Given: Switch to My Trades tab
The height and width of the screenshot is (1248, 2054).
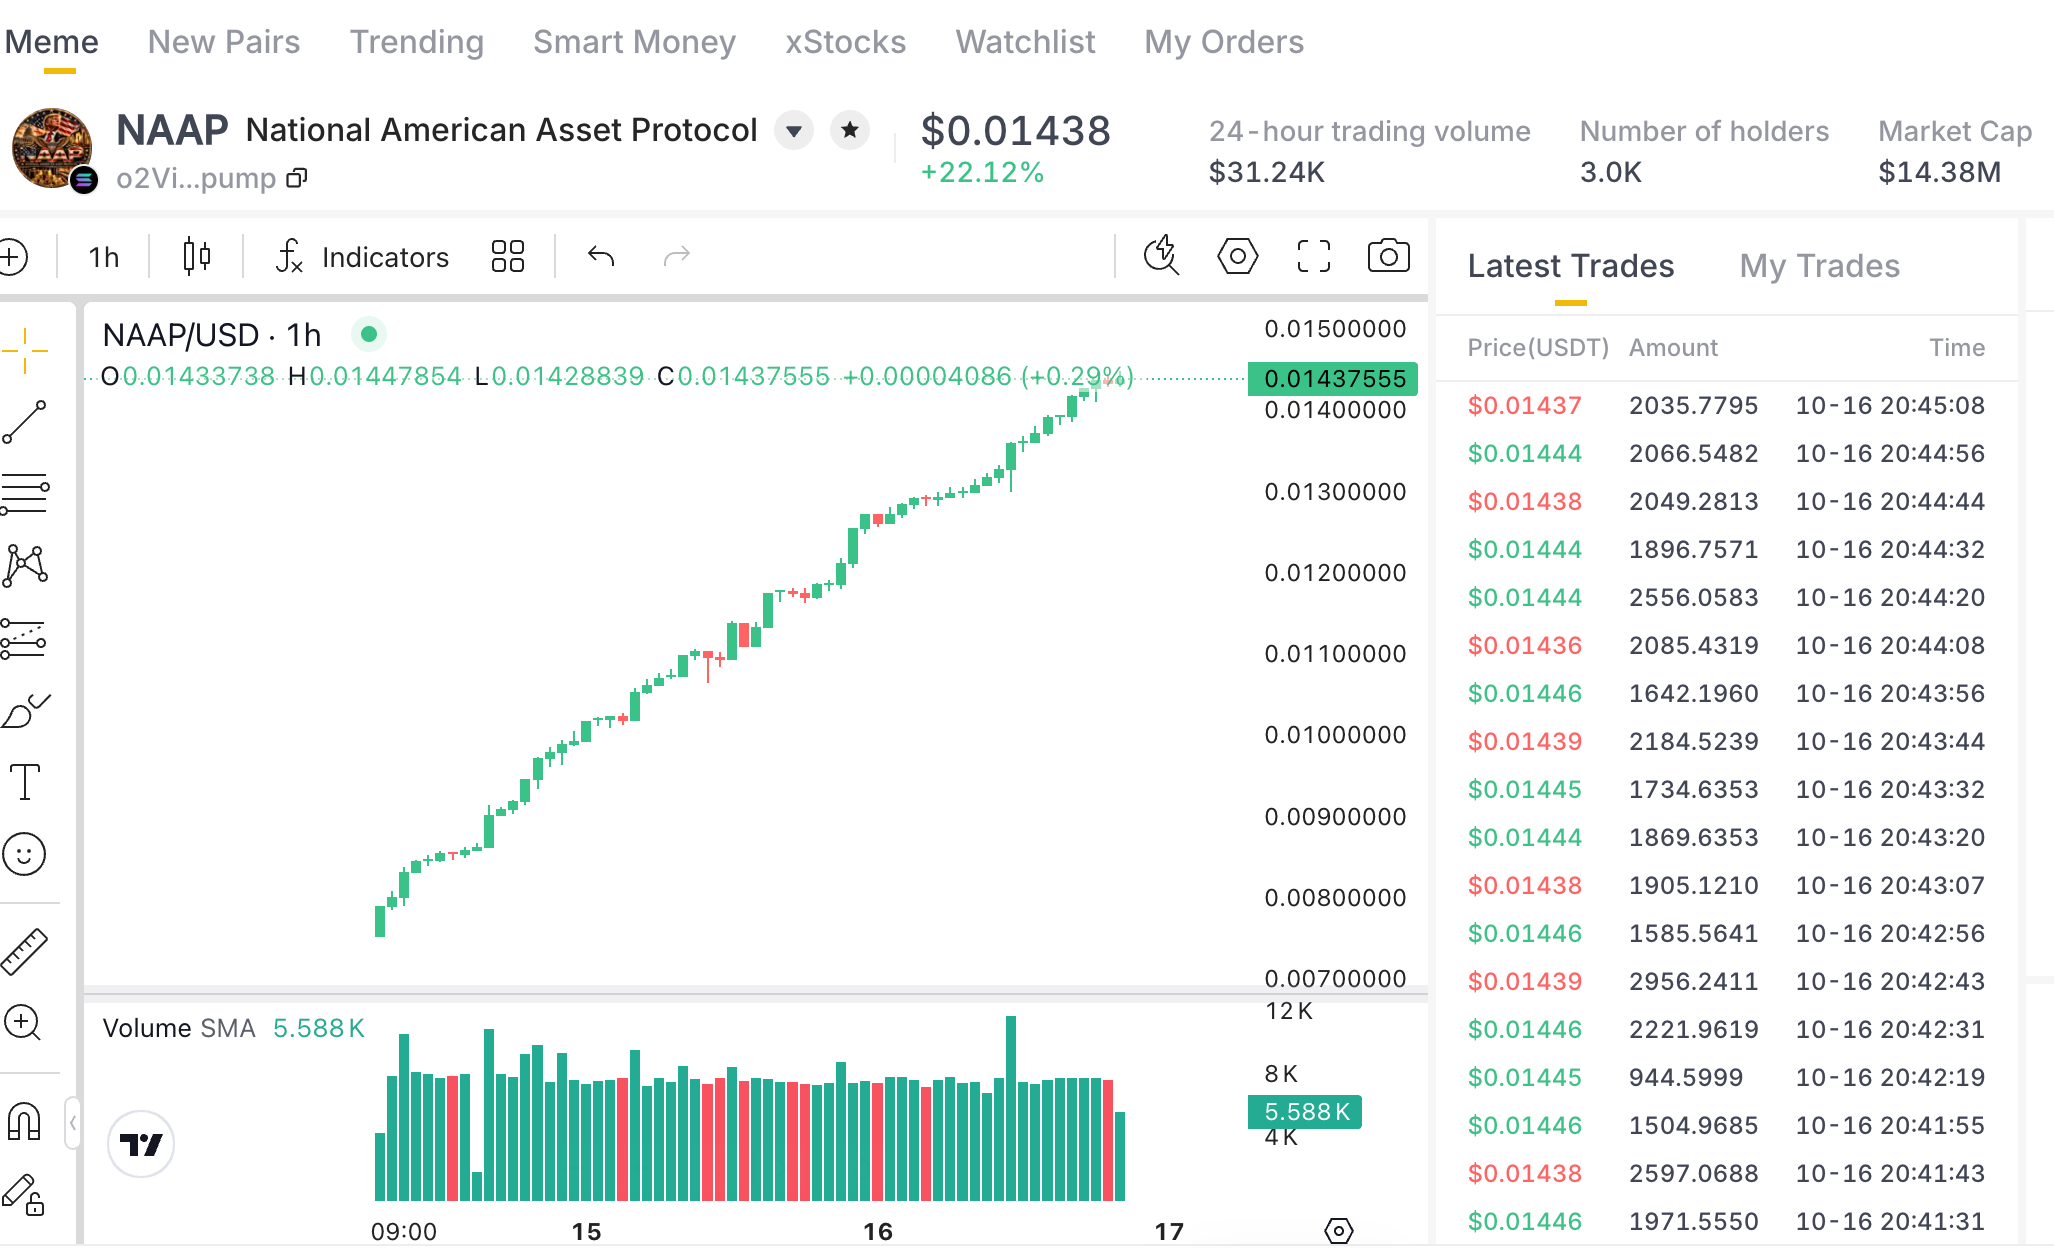Looking at the screenshot, I should tap(1820, 266).
